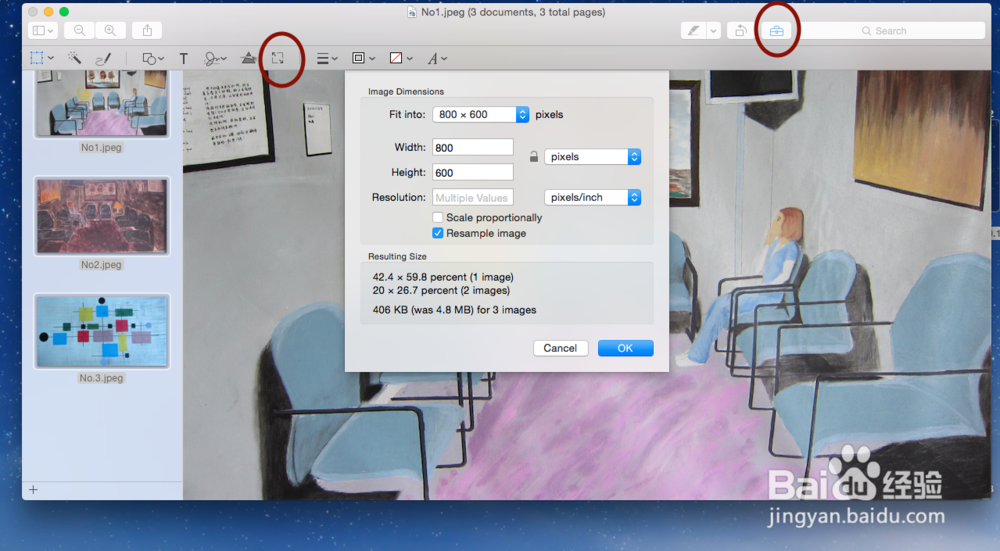Open the line style menu

[327, 59]
